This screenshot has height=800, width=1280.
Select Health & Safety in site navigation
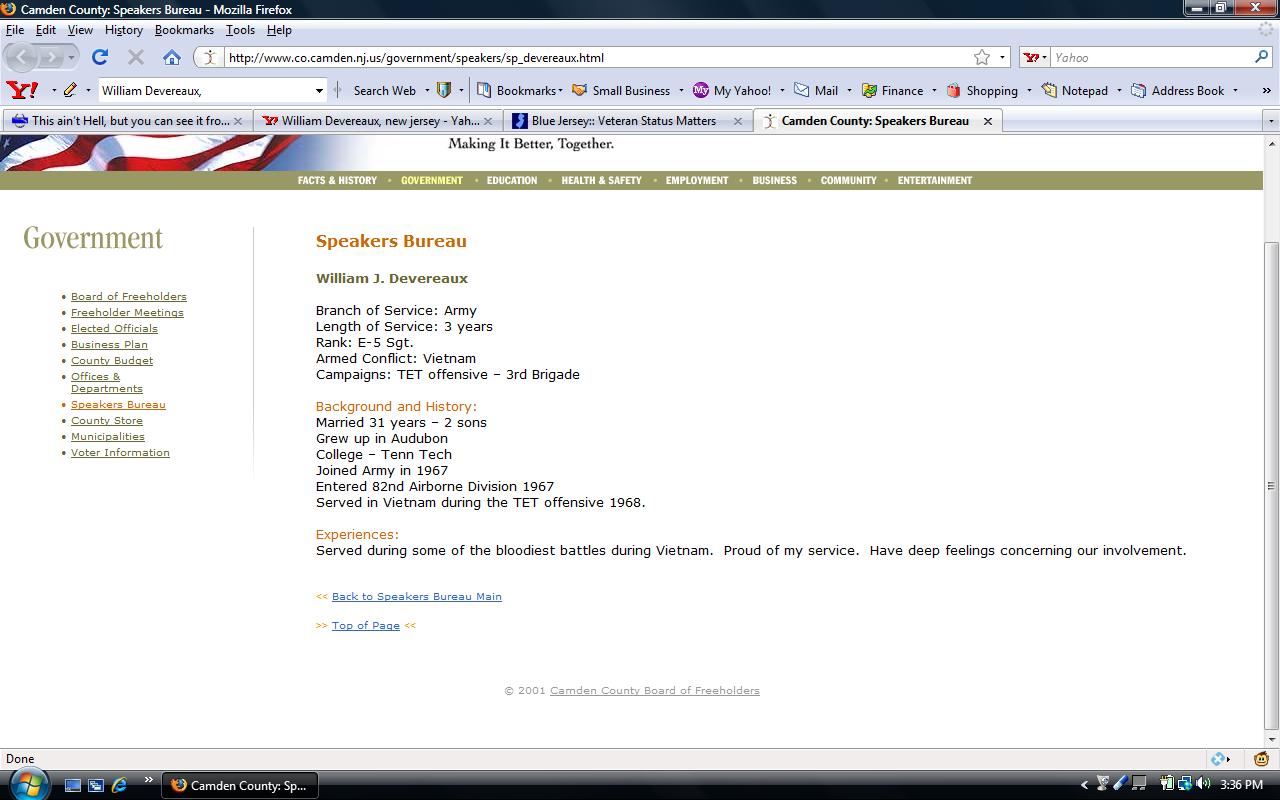click(x=601, y=180)
